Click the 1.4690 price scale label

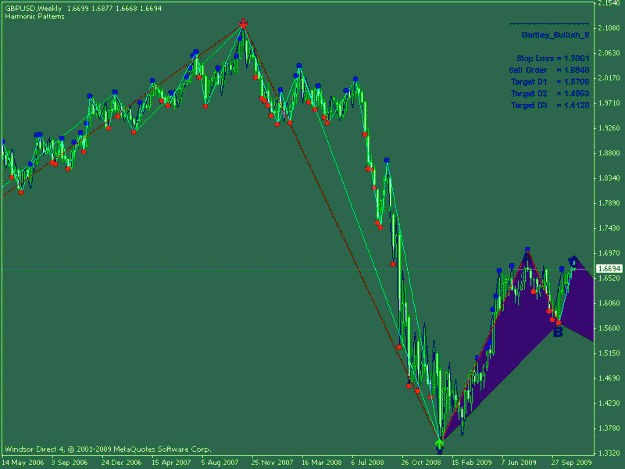pyautogui.click(x=609, y=378)
